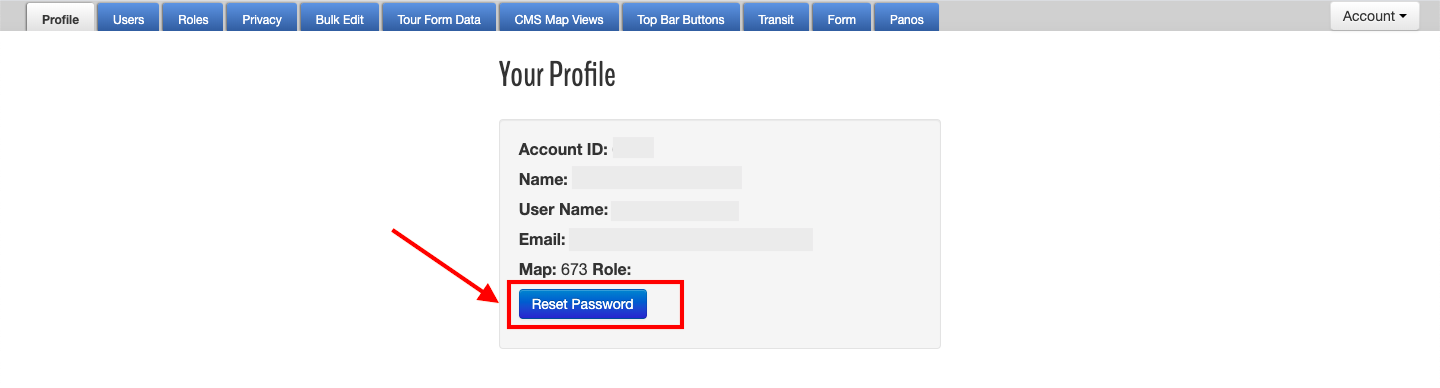
Task: Click the Map number 673
Action: 574,269
